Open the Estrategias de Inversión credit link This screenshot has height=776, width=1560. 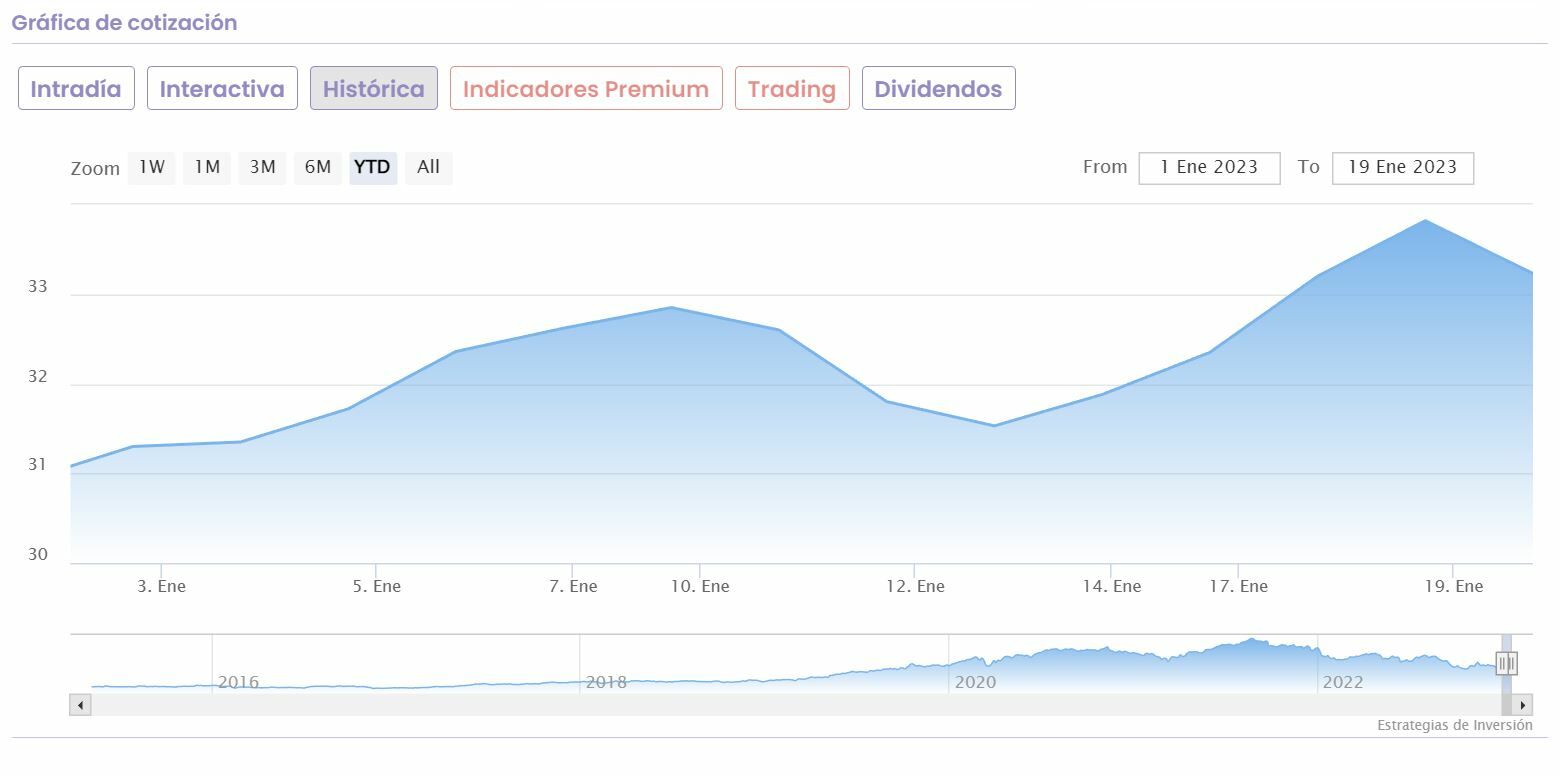click(1454, 726)
